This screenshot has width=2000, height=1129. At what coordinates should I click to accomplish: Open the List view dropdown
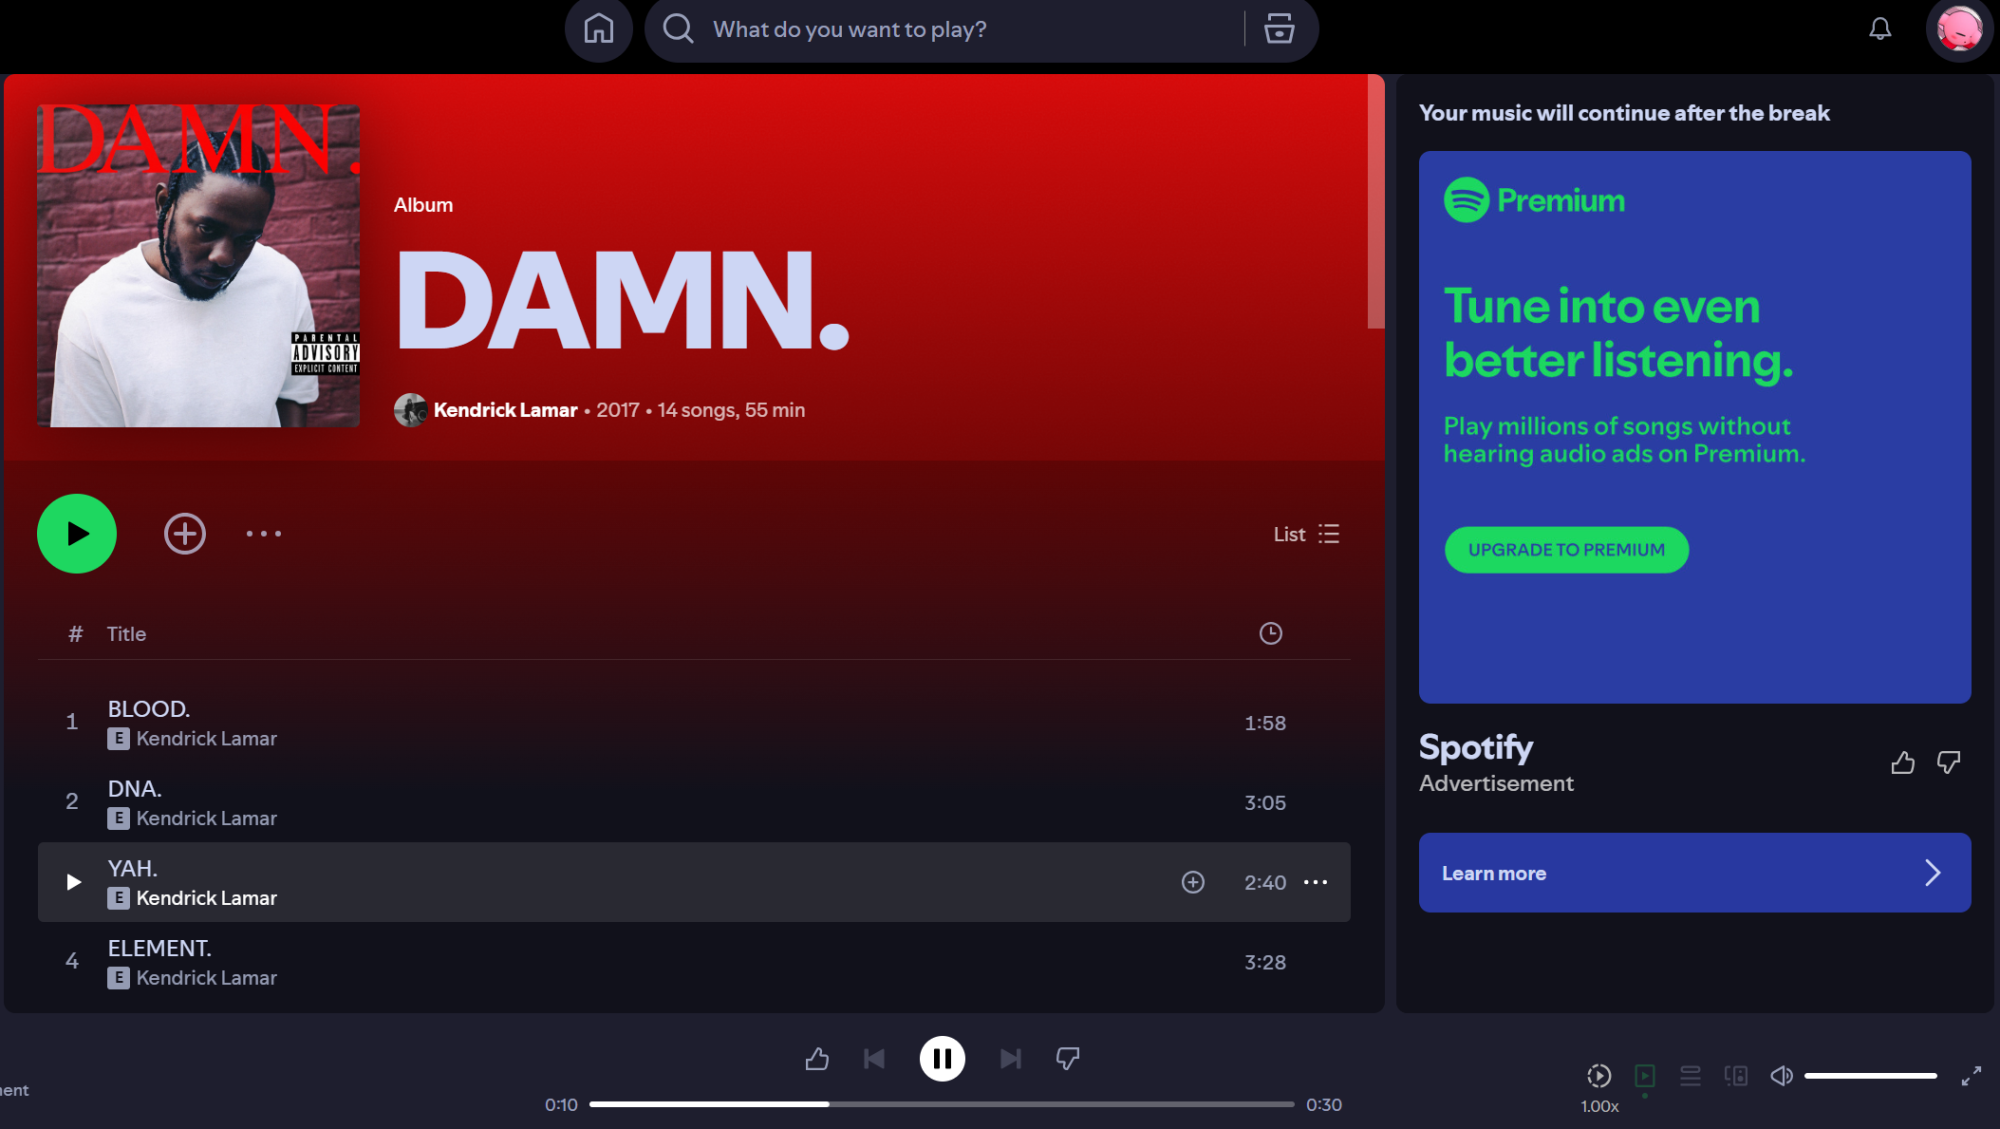(x=1305, y=534)
